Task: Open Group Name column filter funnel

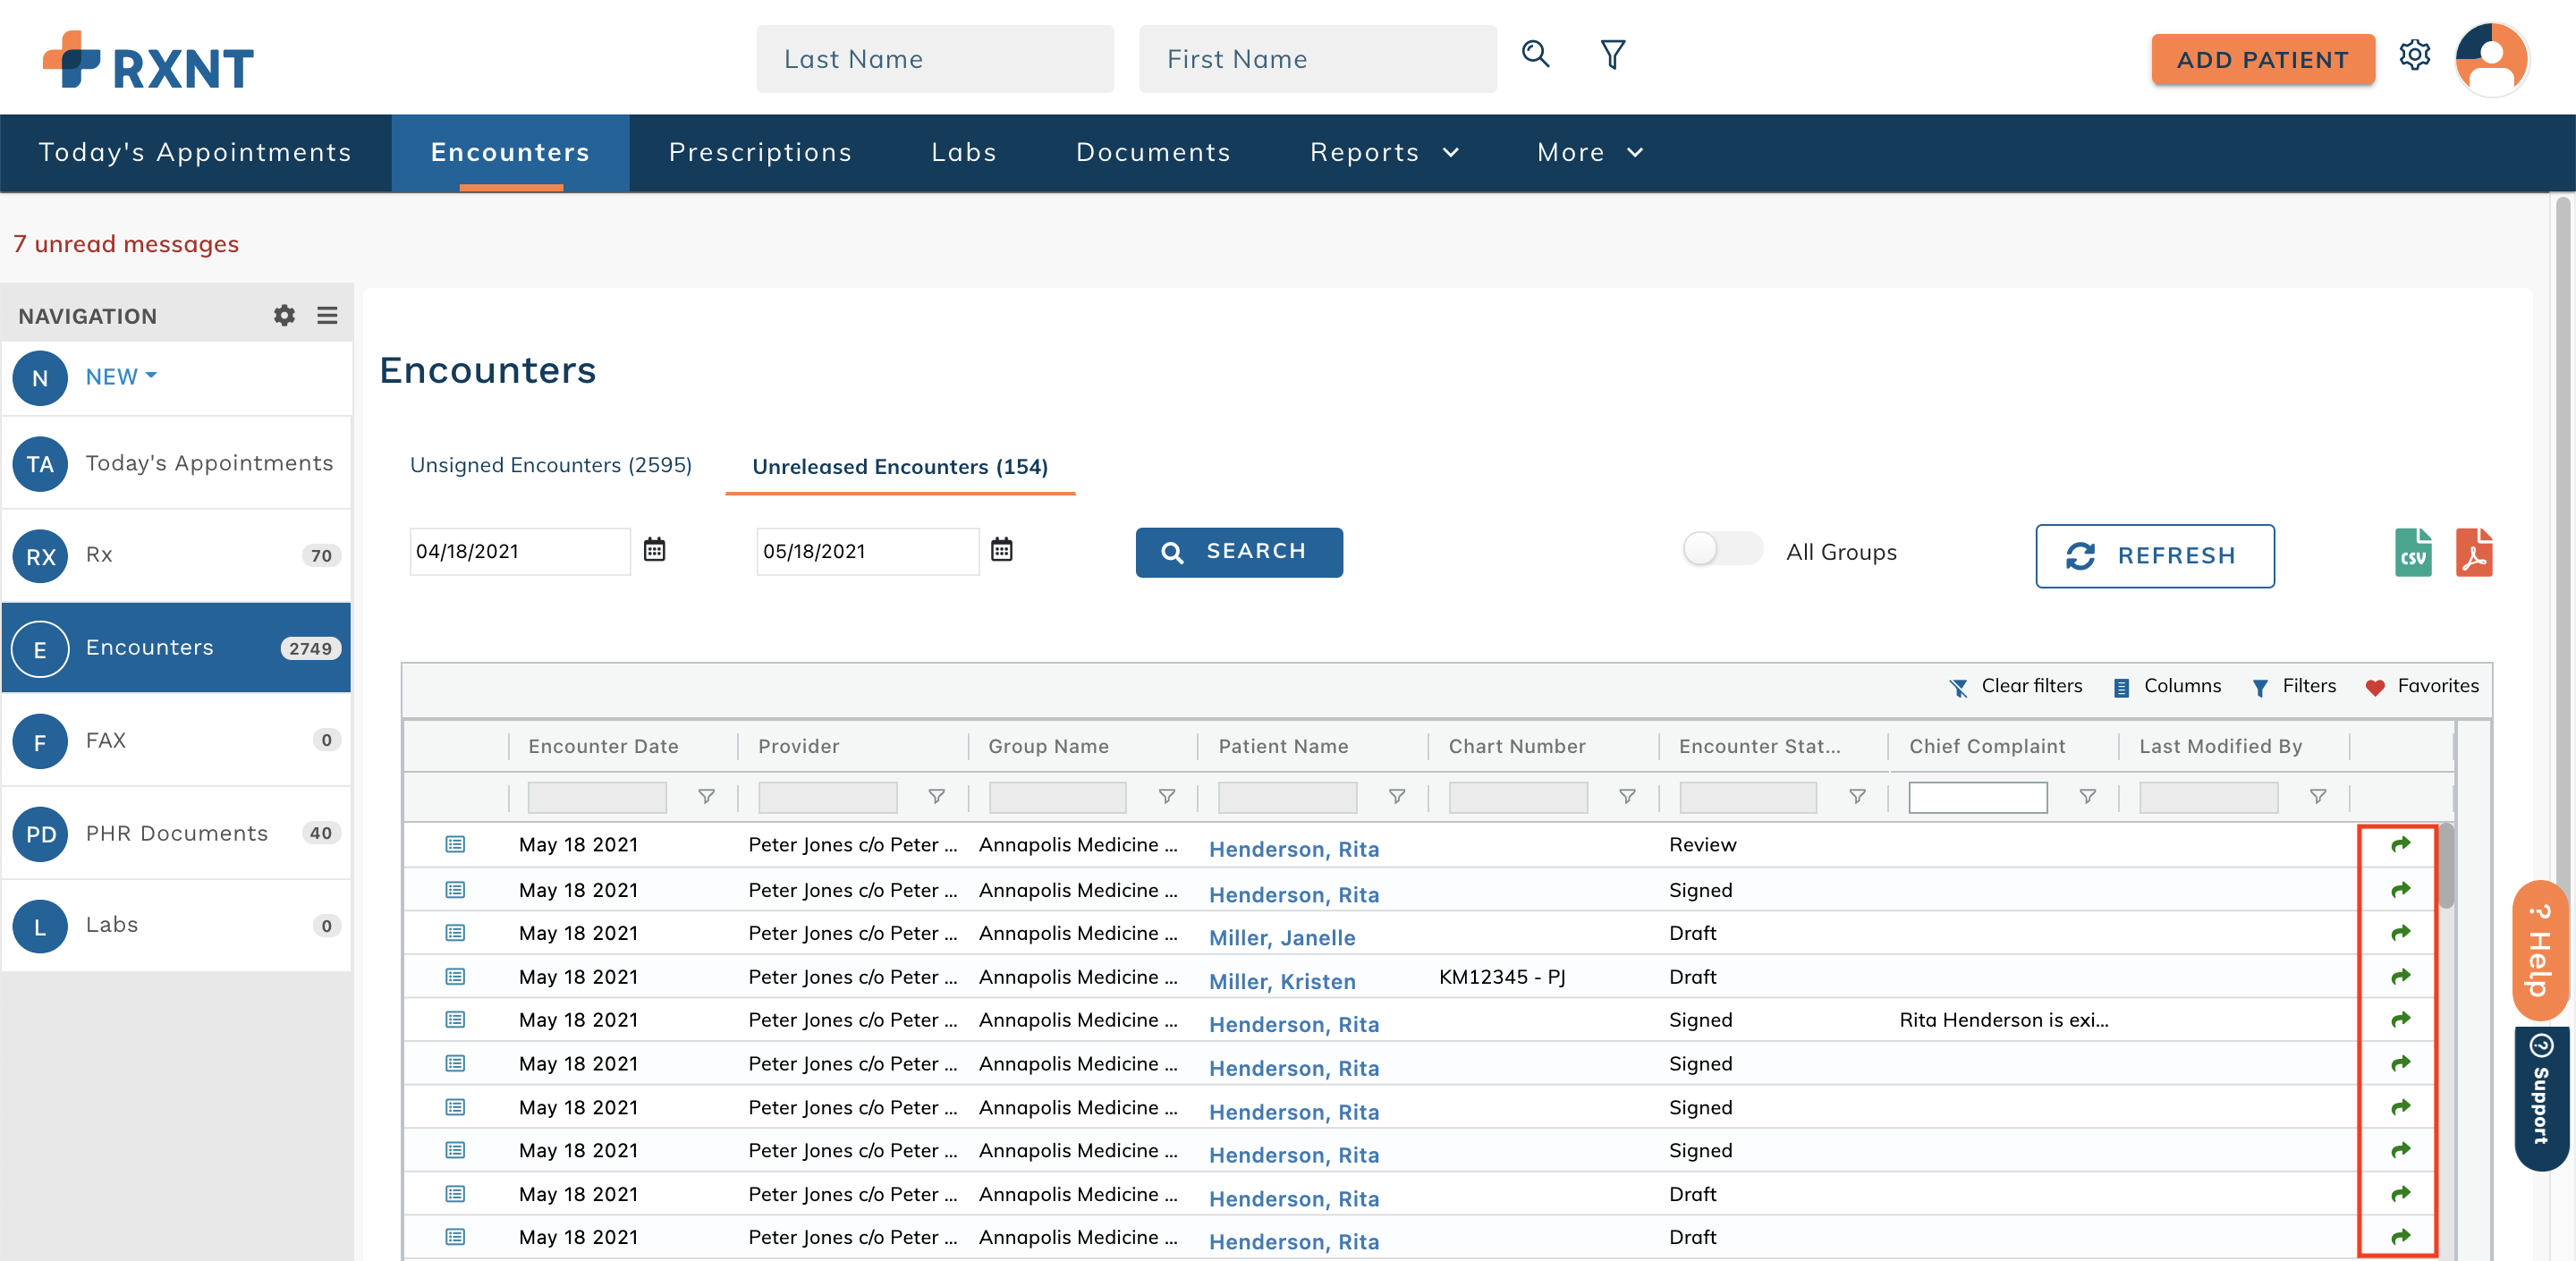Action: (x=1166, y=797)
